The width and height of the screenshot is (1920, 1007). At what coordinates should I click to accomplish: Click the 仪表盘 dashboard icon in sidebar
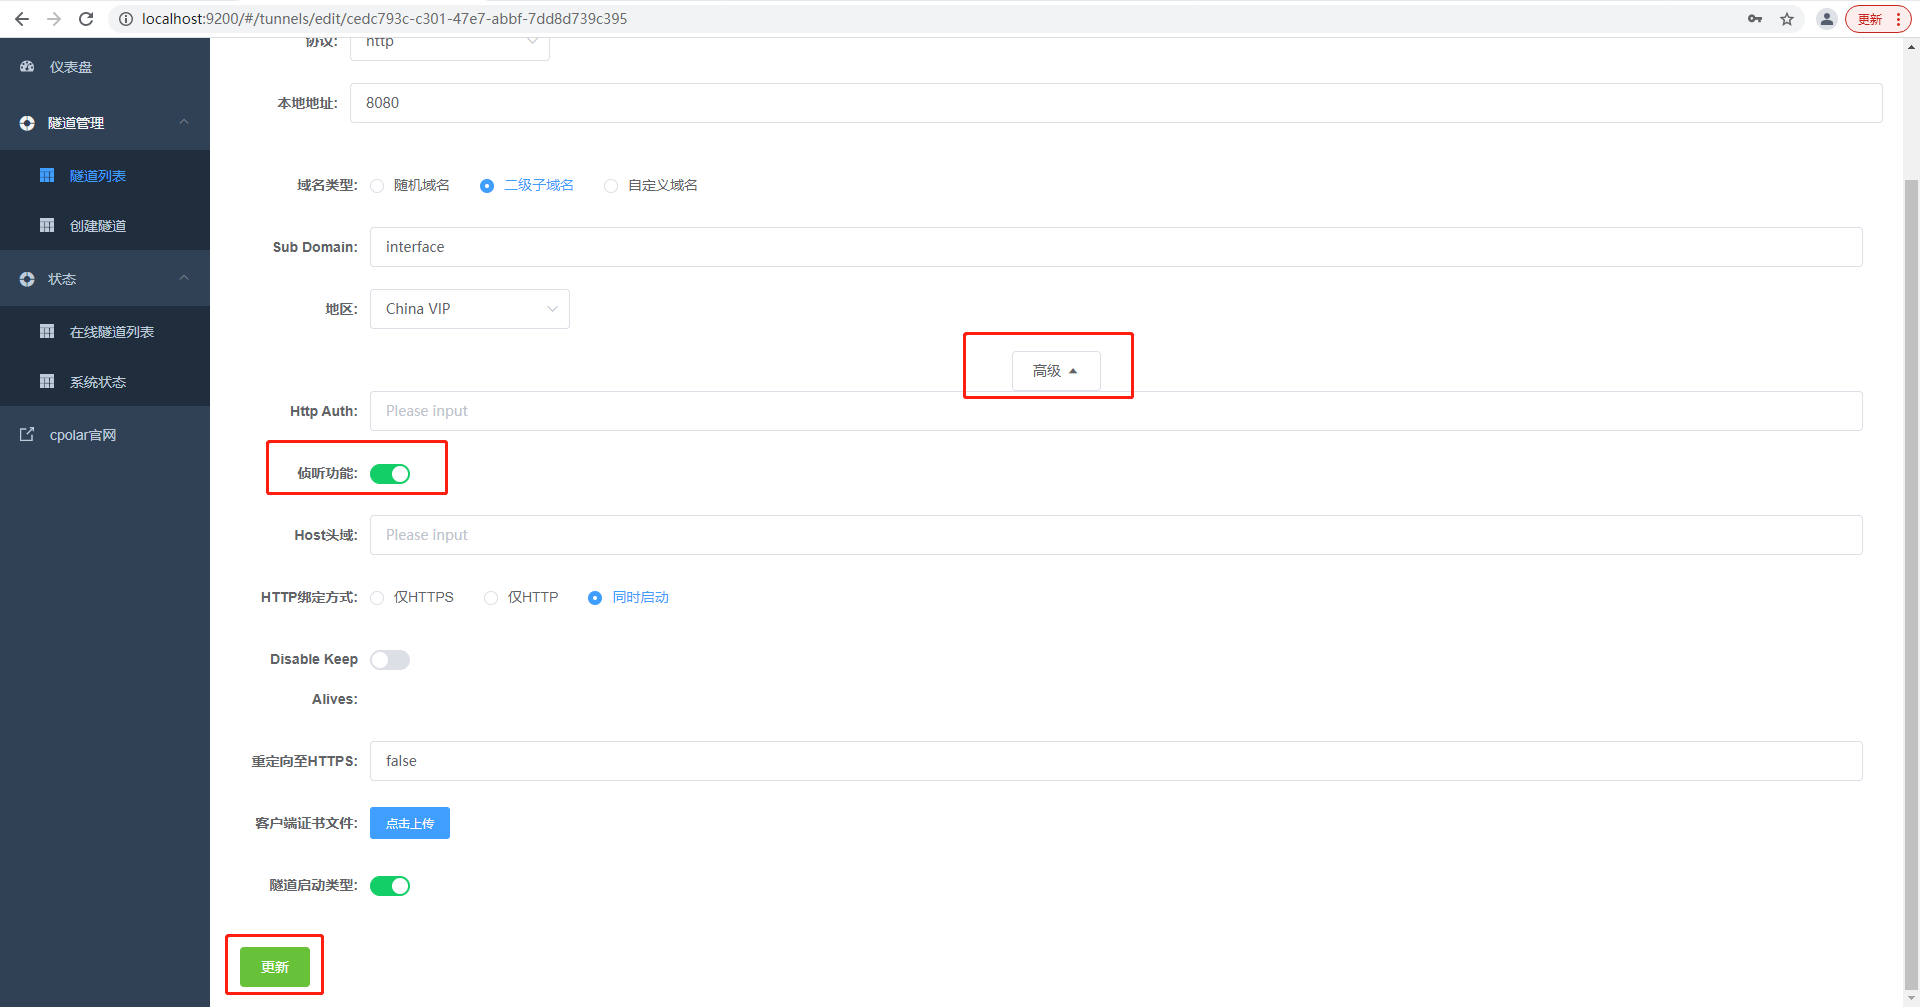pyautogui.click(x=26, y=66)
